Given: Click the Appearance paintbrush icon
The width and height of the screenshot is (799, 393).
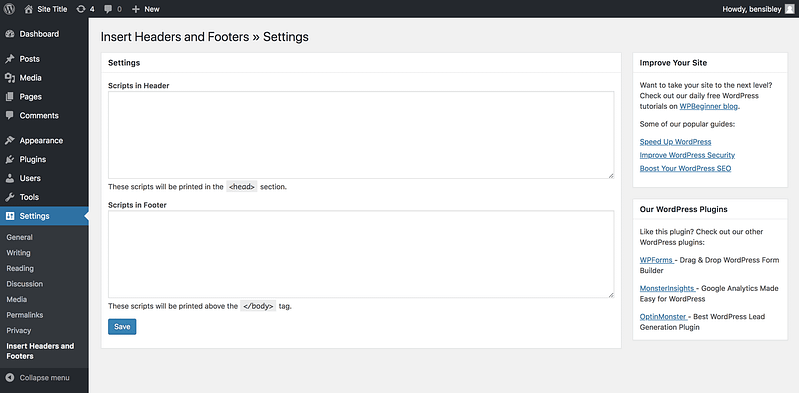Looking at the screenshot, I should point(10,141).
